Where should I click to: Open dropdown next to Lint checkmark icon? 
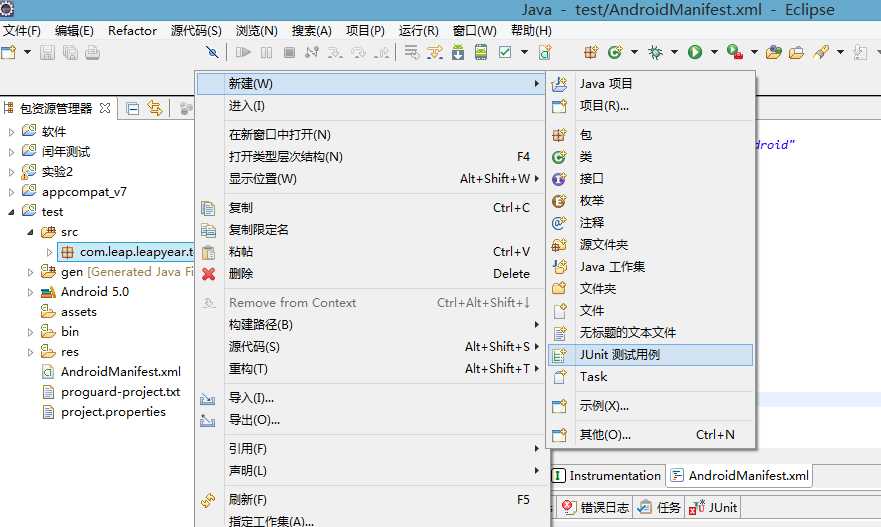[x=524, y=53]
